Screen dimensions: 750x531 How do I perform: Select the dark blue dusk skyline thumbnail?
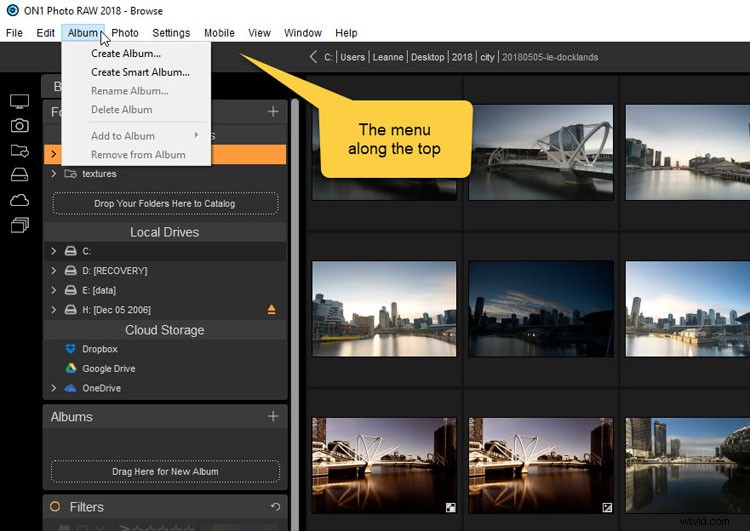coord(541,309)
